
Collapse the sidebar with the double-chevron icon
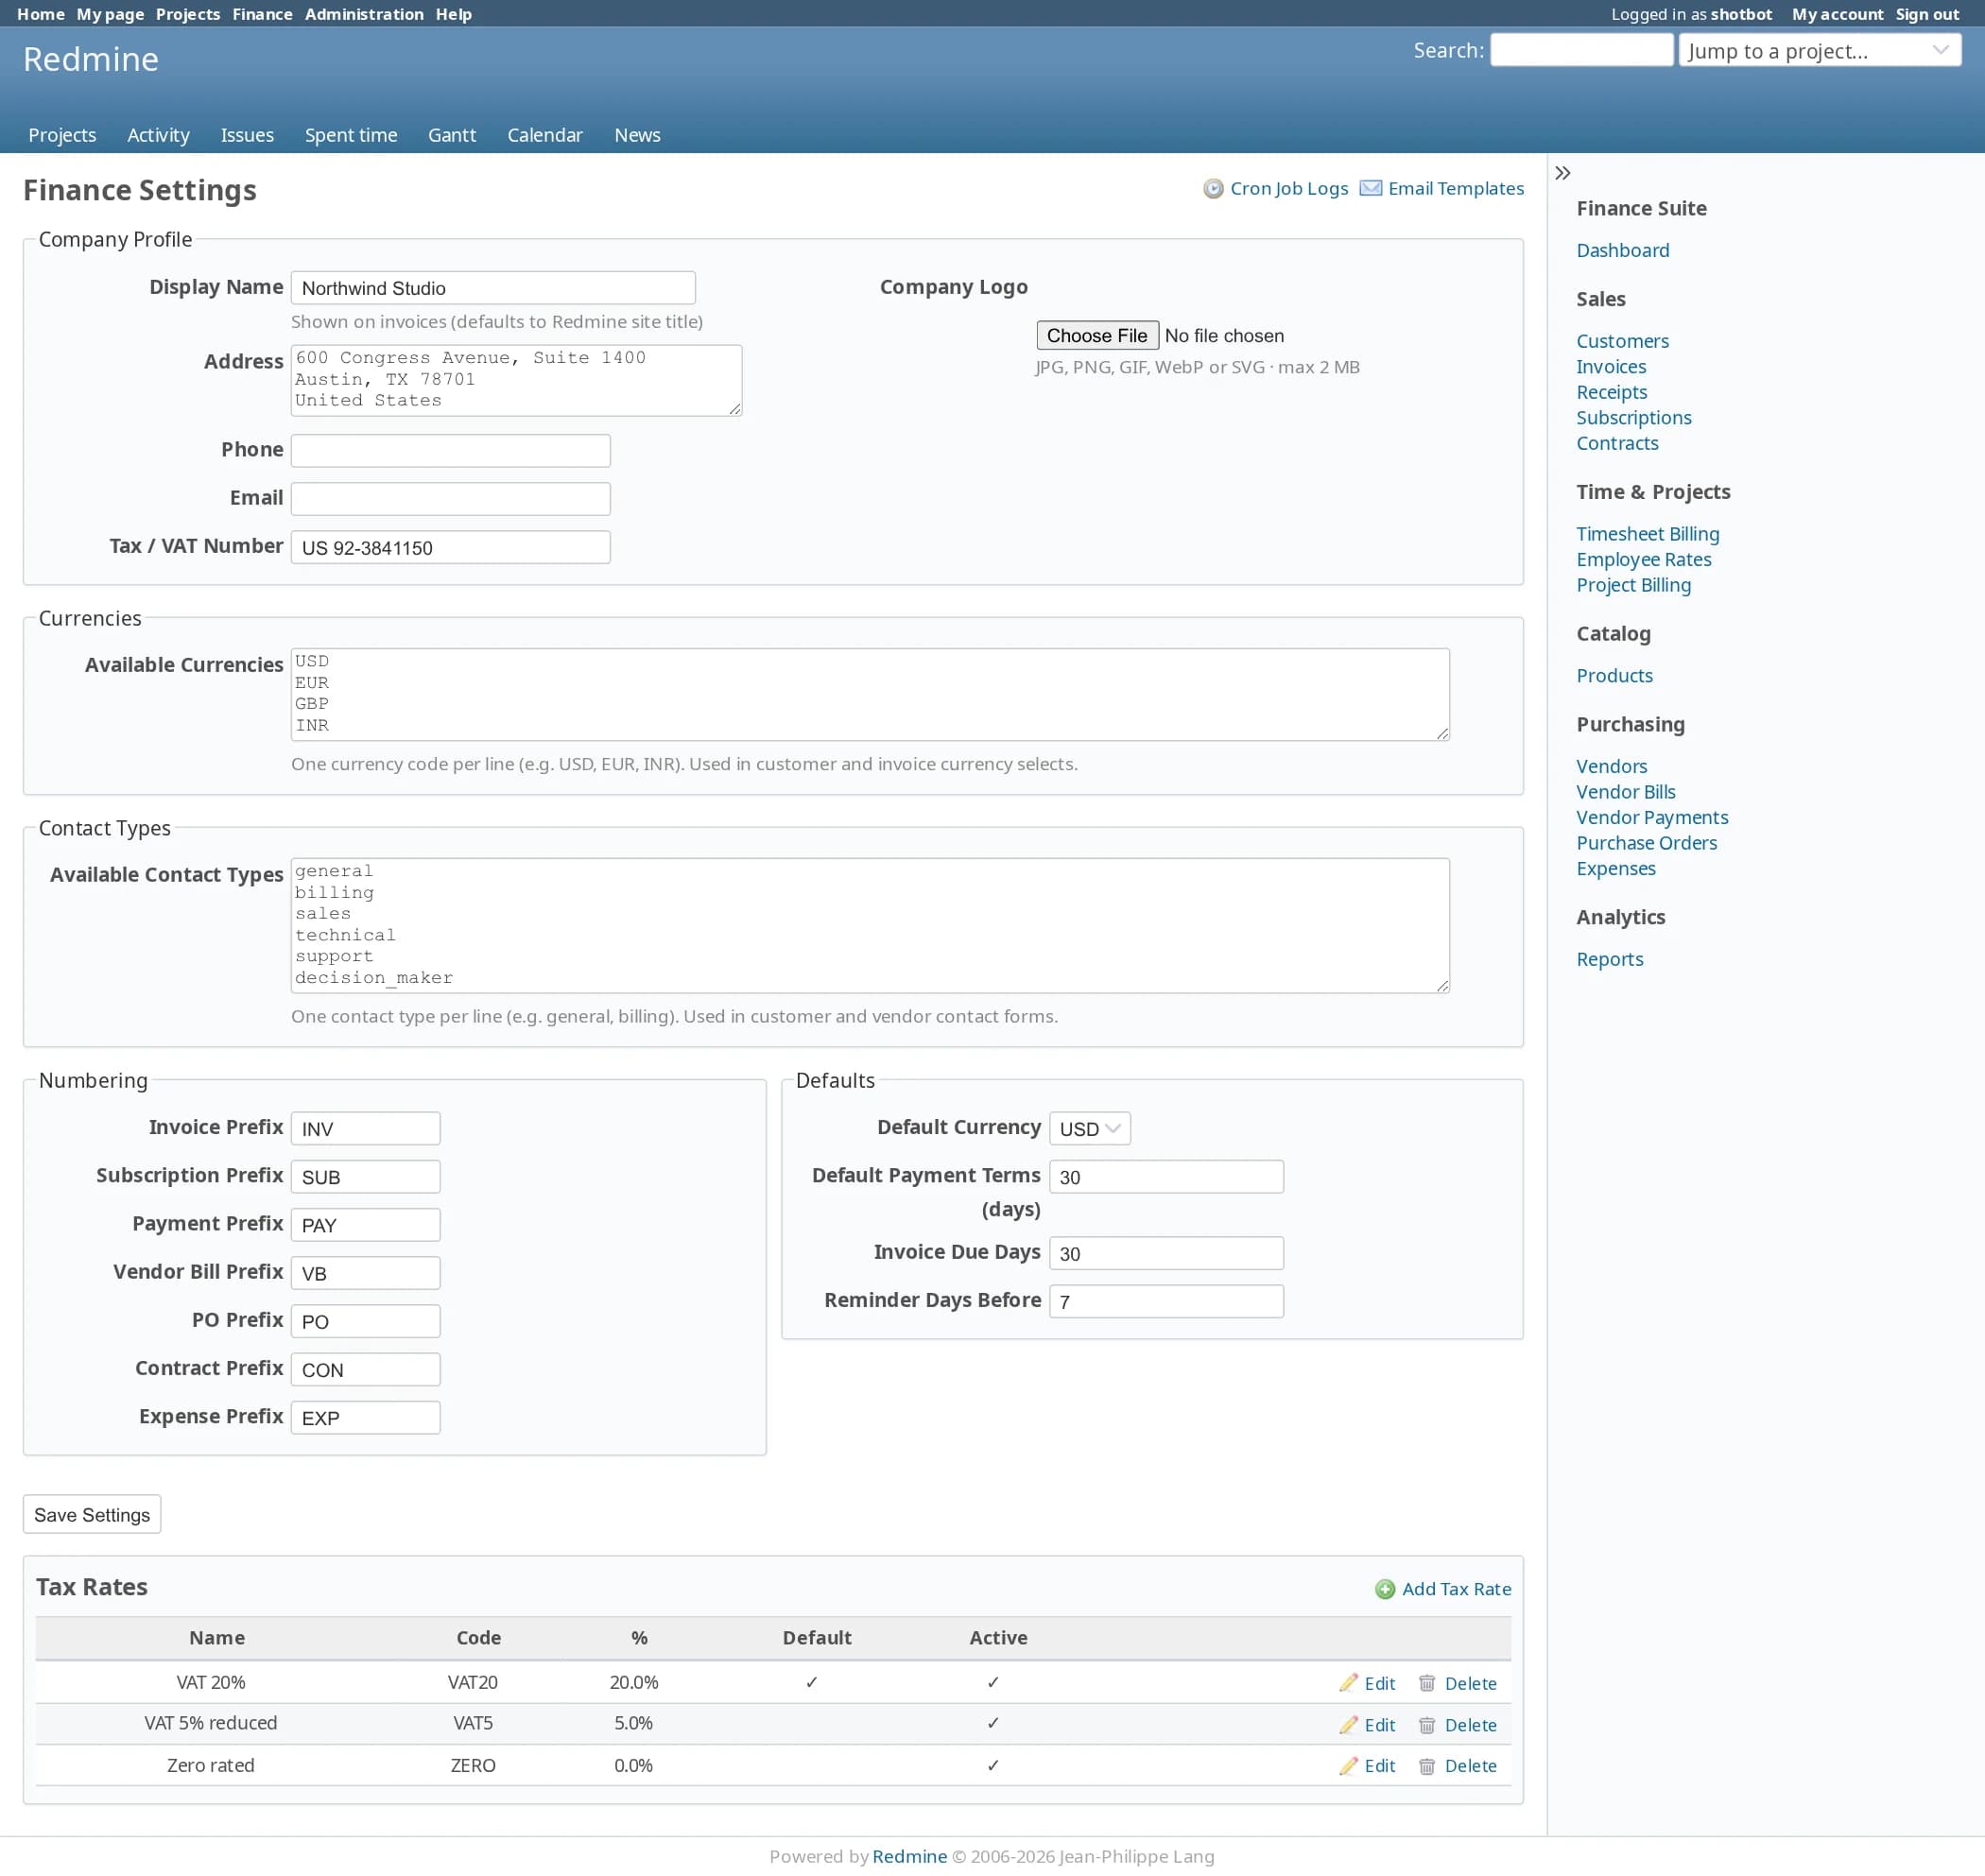tap(1563, 173)
